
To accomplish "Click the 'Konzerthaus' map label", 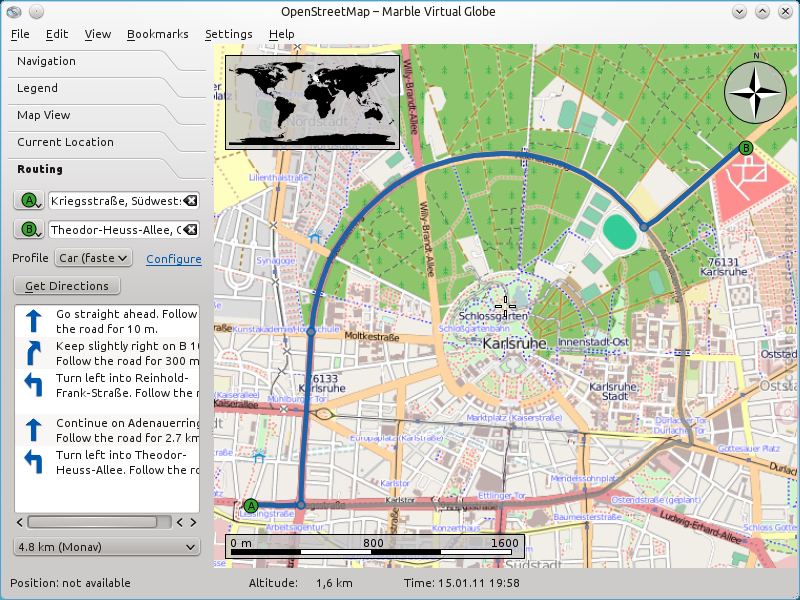I will pyautogui.click(x=456, y=528).
